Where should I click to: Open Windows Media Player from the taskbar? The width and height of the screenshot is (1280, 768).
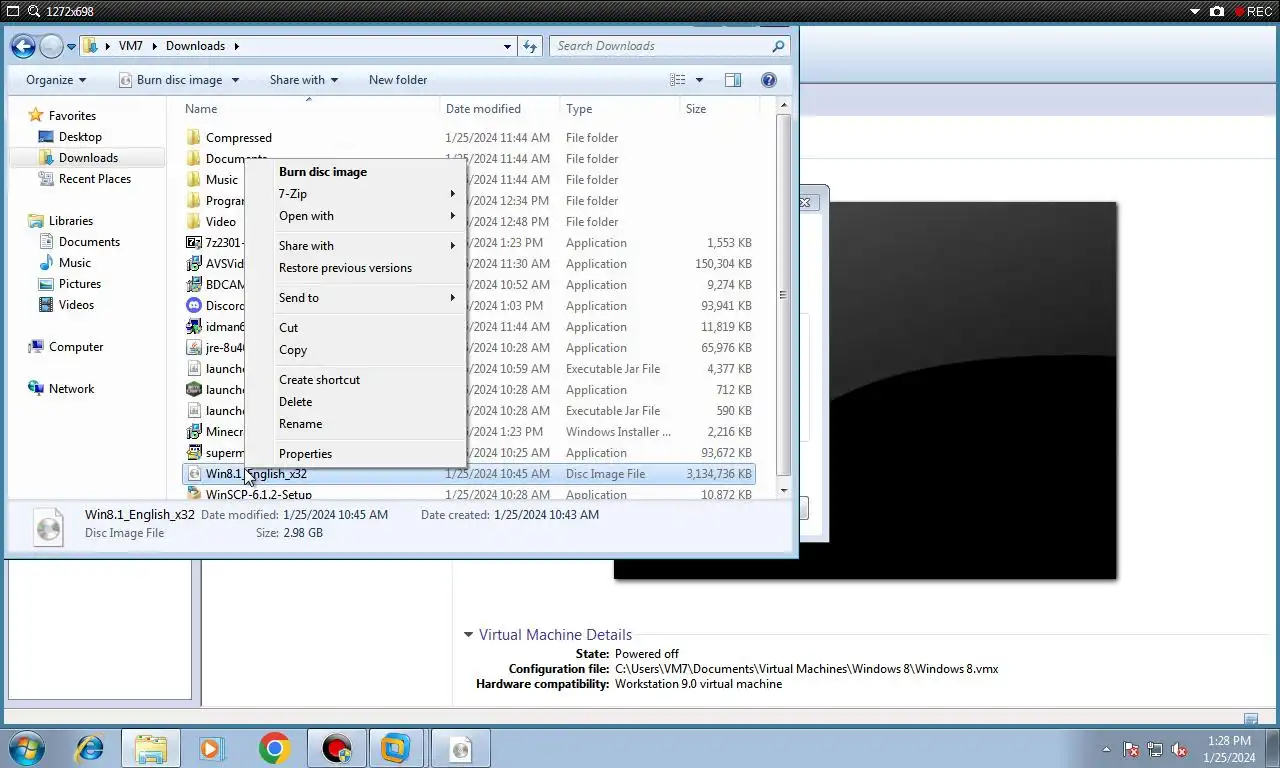[212, 748]
